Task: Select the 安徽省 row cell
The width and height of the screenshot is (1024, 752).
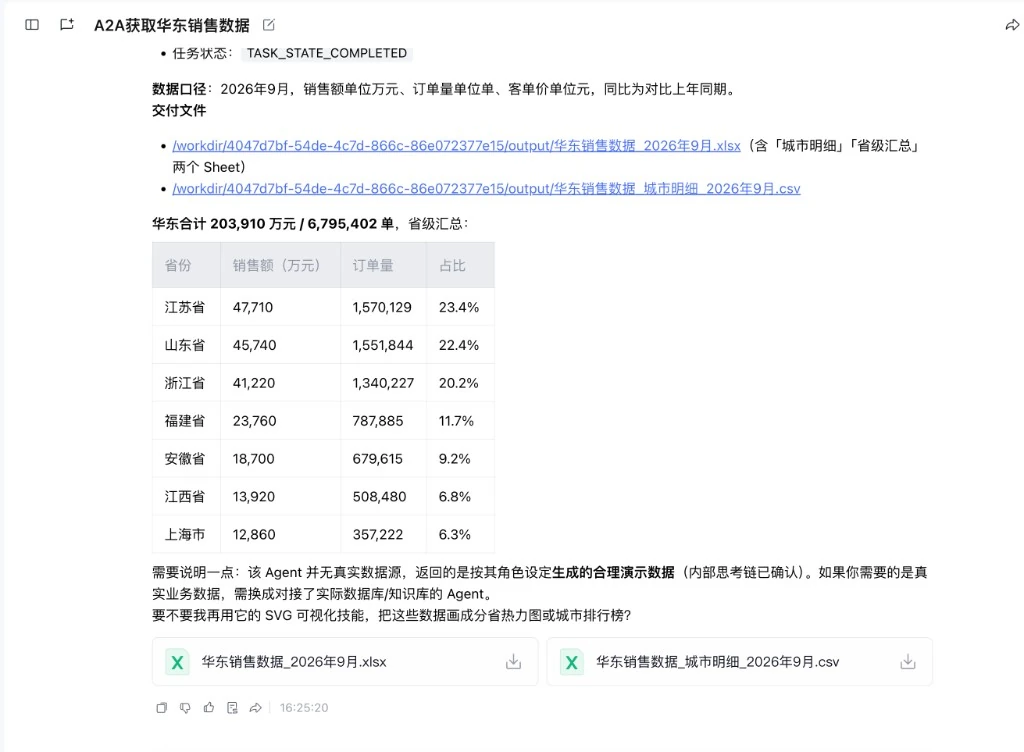Action: pos(185,459)
